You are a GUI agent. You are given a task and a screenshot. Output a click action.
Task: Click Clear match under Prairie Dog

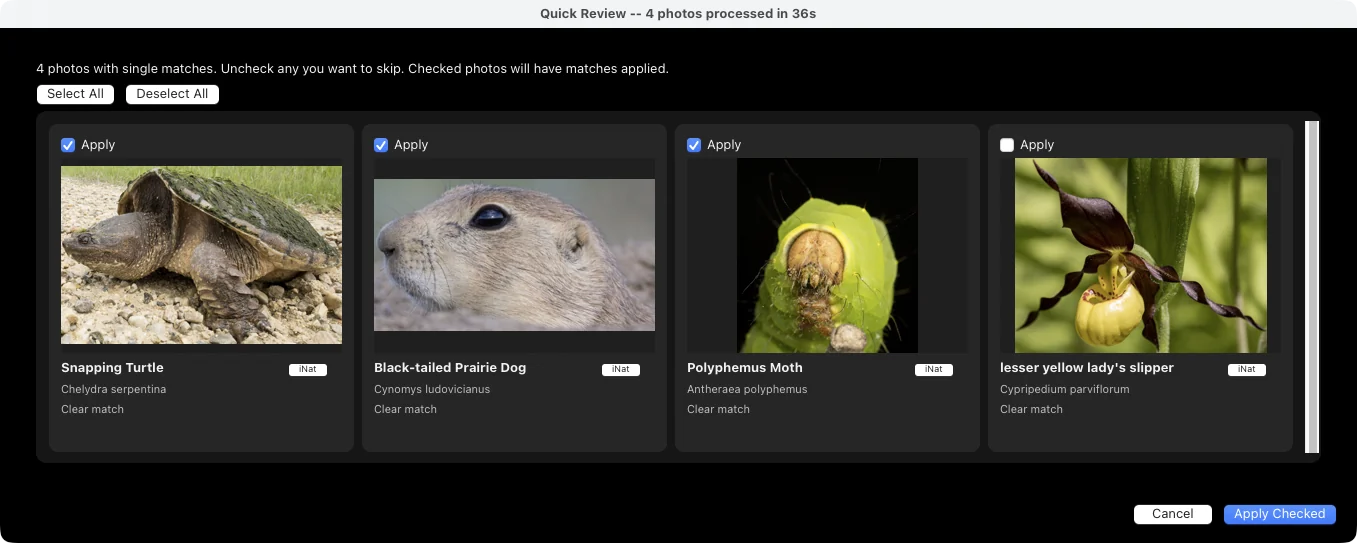point(405,409)
